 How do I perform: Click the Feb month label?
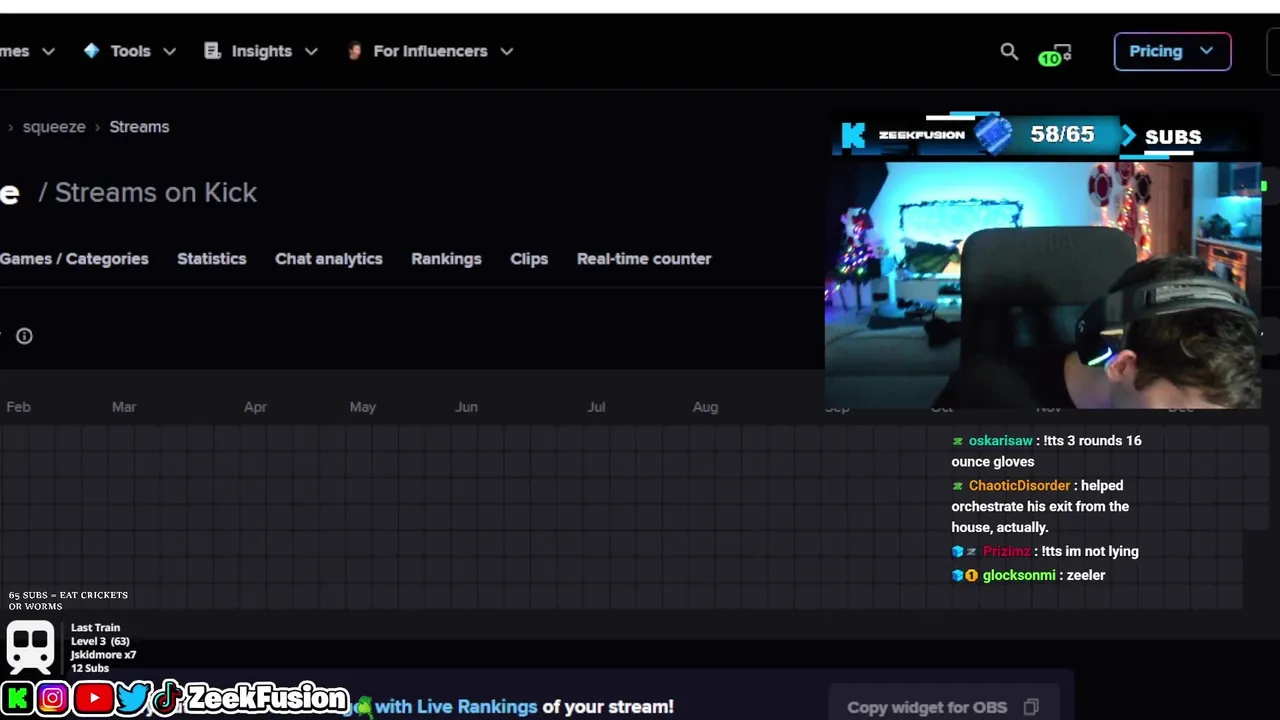tap(18, 407)
